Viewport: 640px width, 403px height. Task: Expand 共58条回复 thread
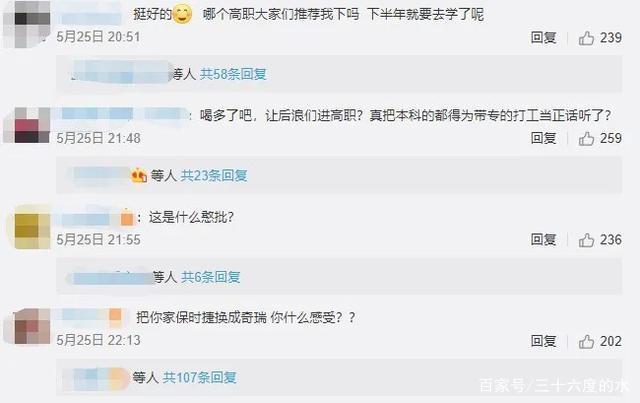pos(233,74)
